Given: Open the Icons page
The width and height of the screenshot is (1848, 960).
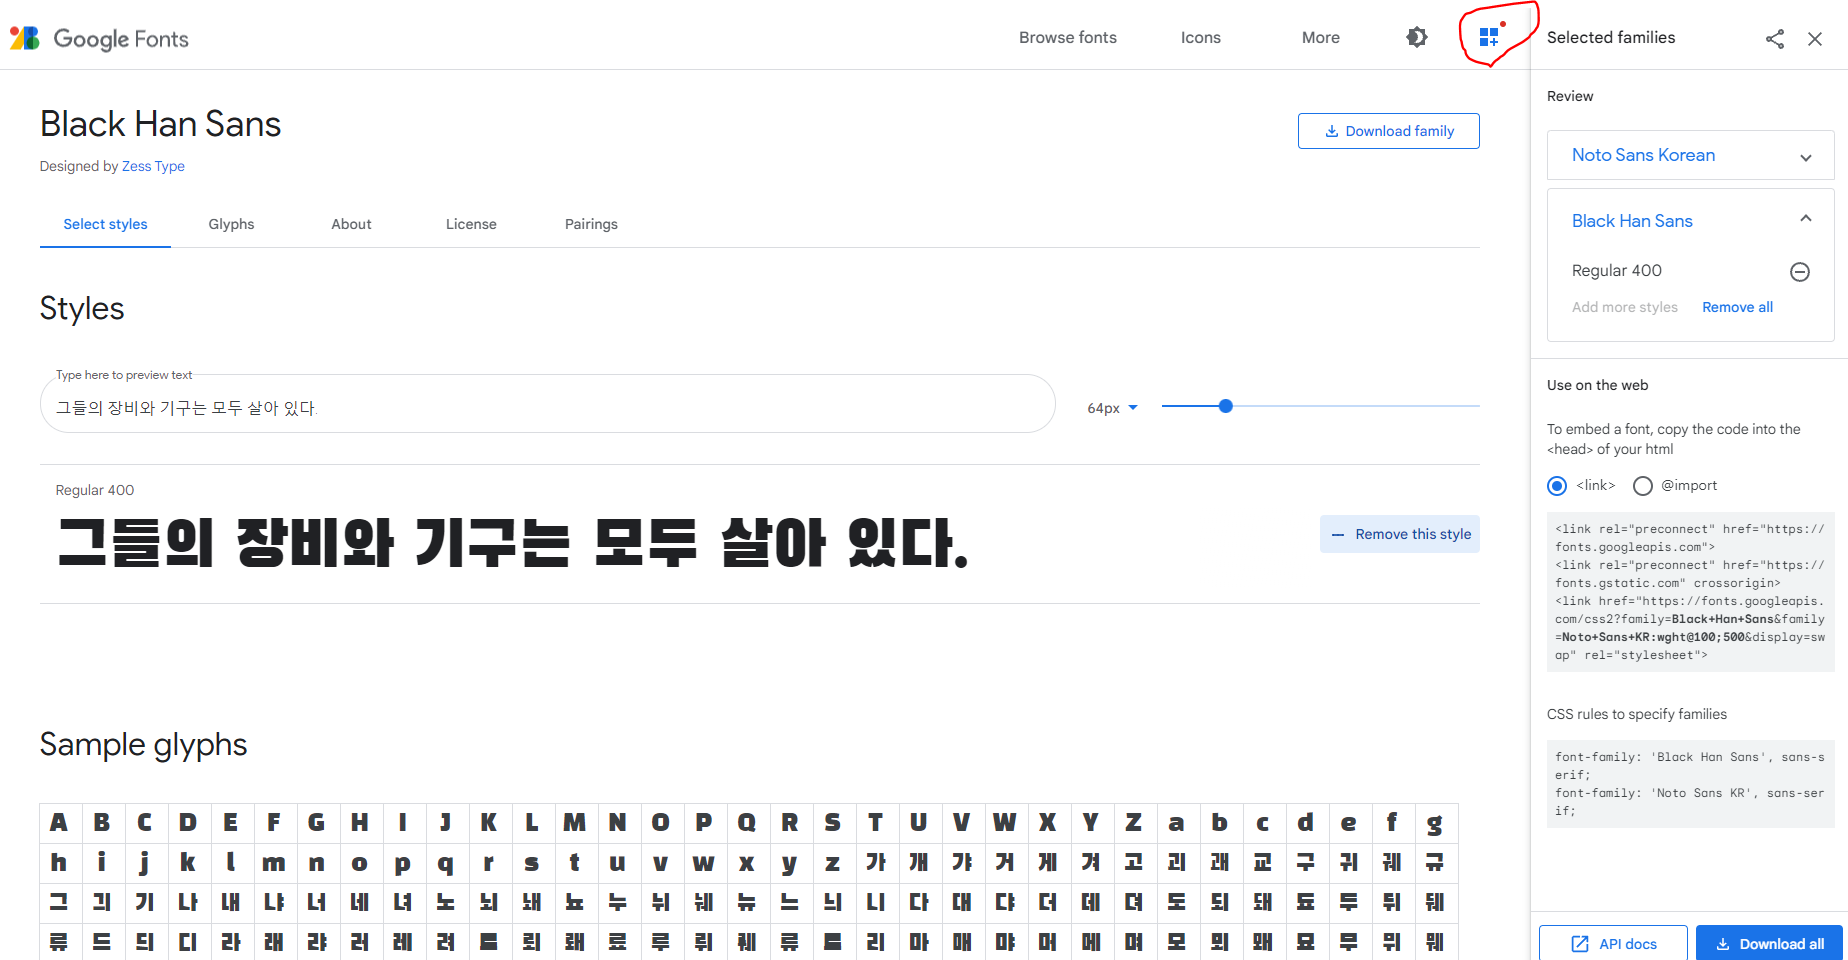Looking at the screenshot, I should tap(1201, 38).
